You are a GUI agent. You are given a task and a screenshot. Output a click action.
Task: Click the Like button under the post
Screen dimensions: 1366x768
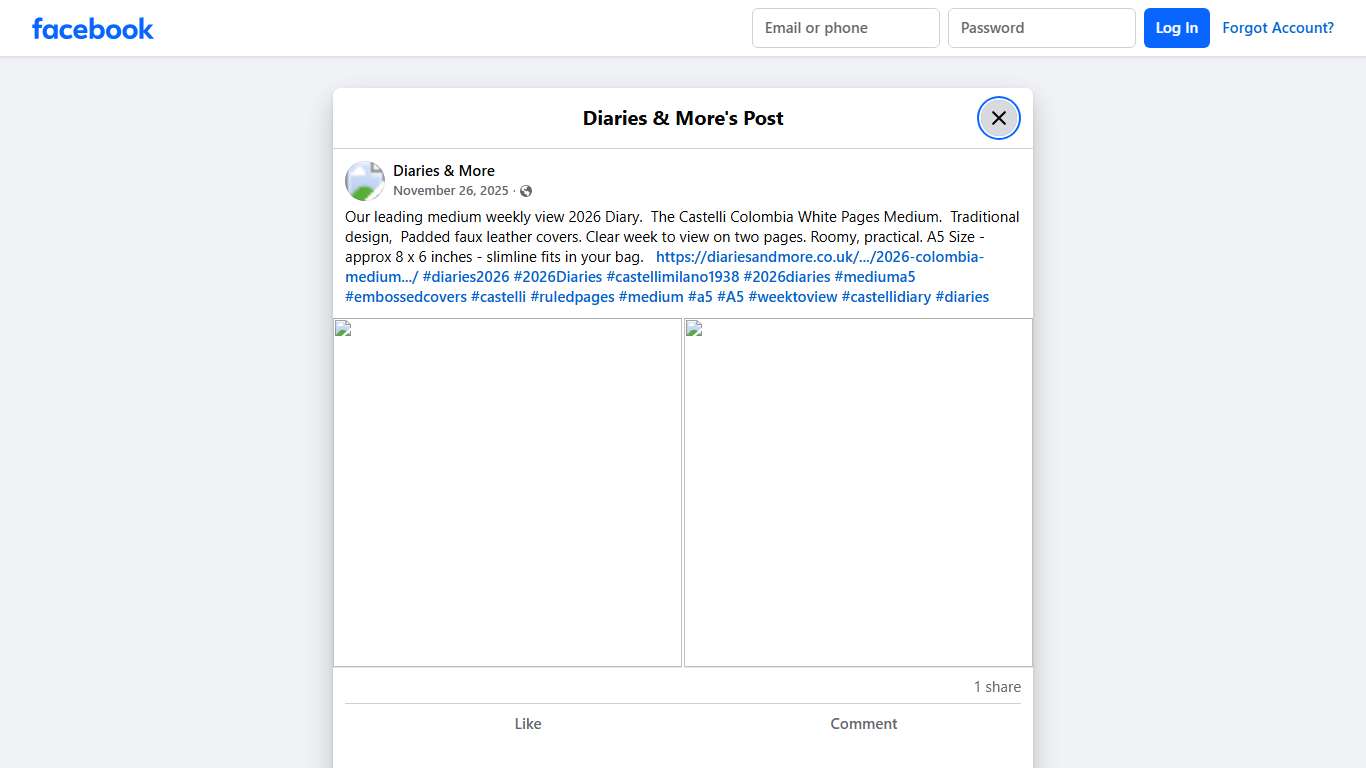coord(528,723)
